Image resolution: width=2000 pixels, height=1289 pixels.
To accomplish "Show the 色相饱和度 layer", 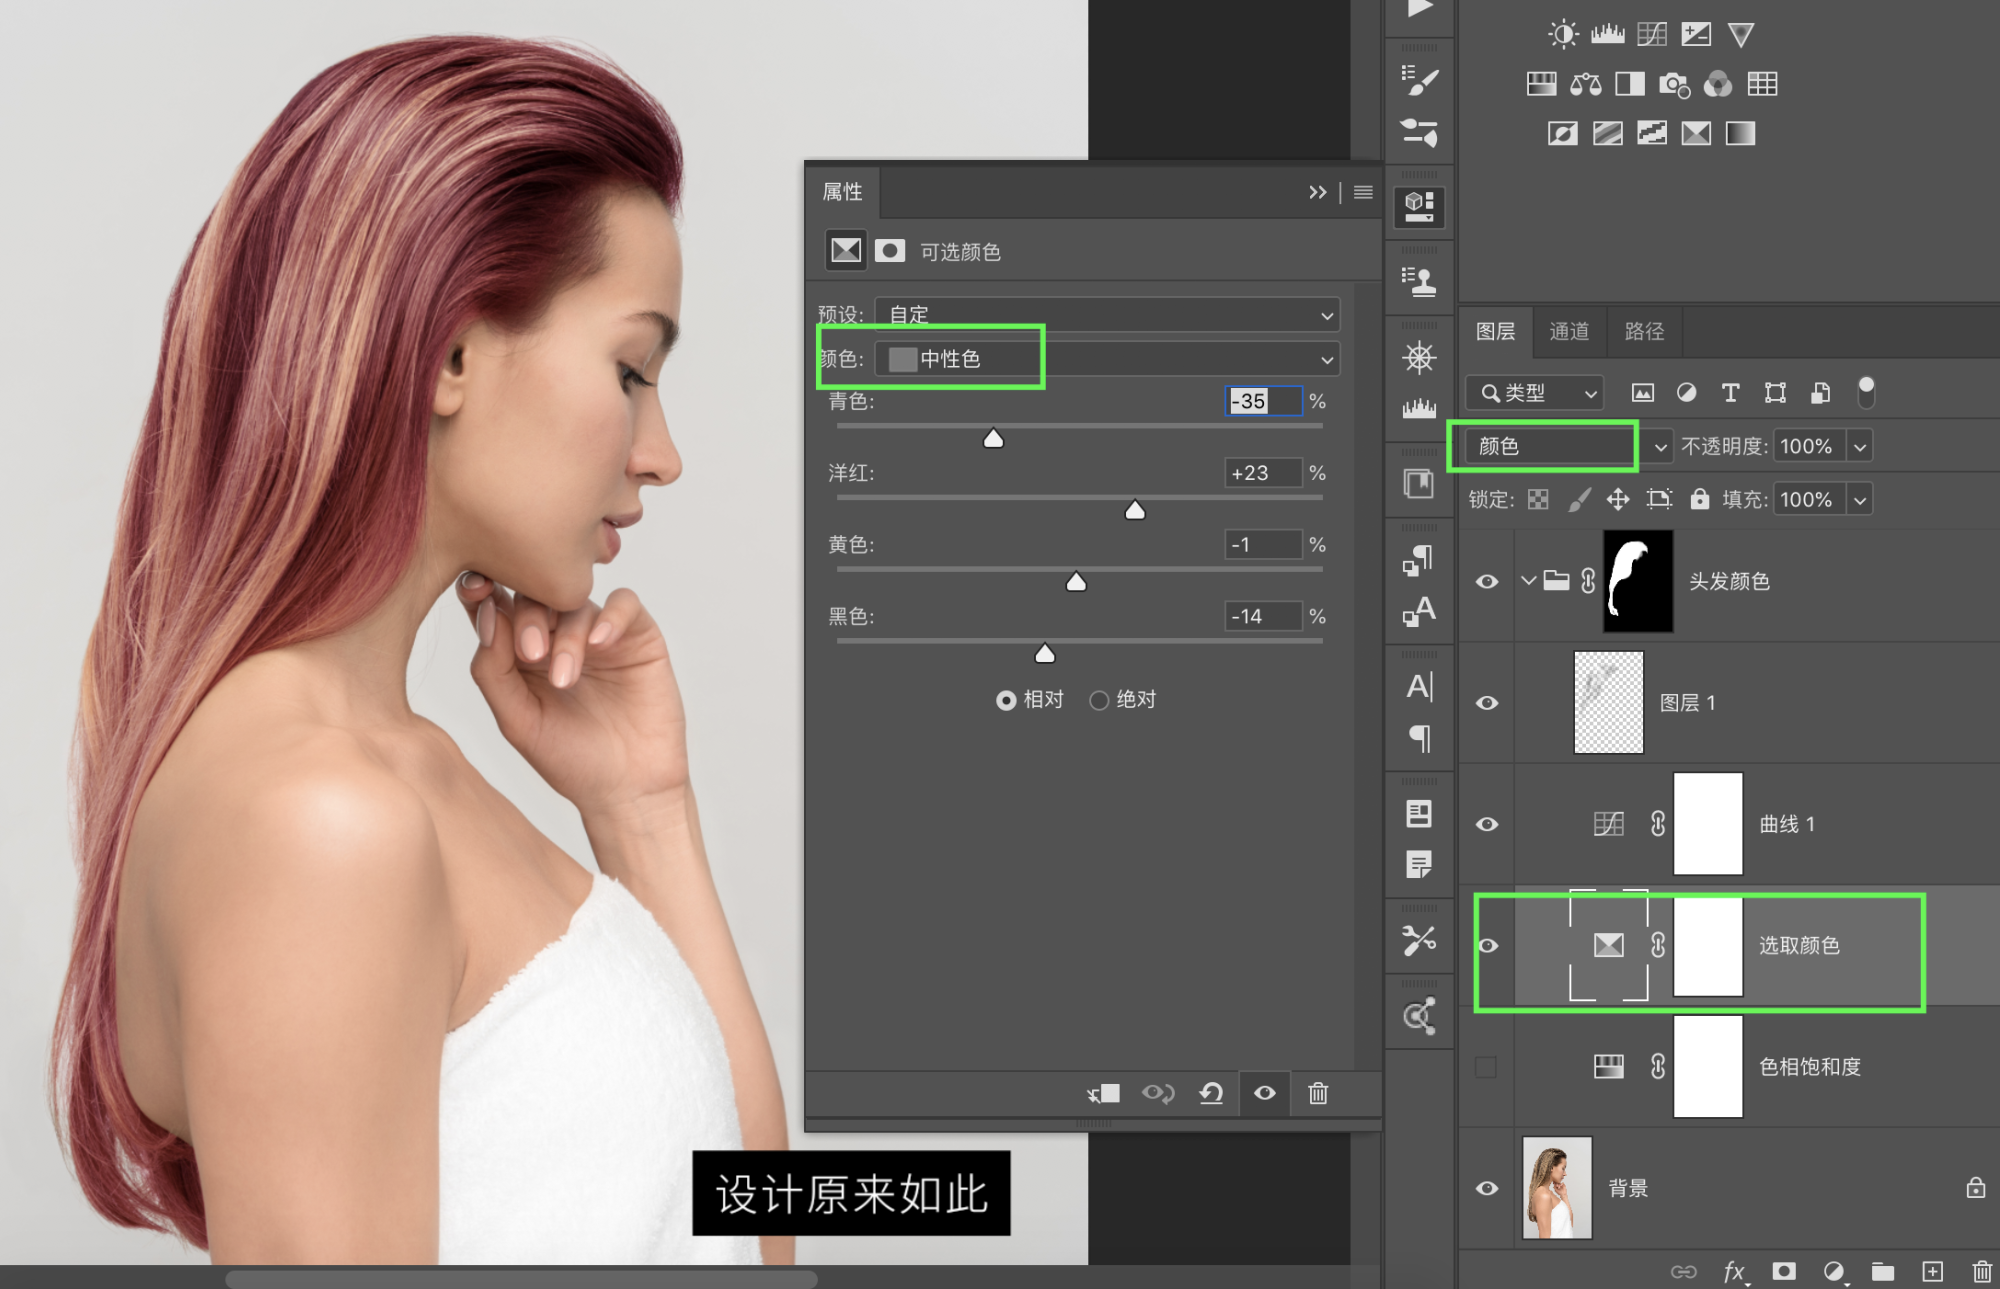I will (1487, 1067).
